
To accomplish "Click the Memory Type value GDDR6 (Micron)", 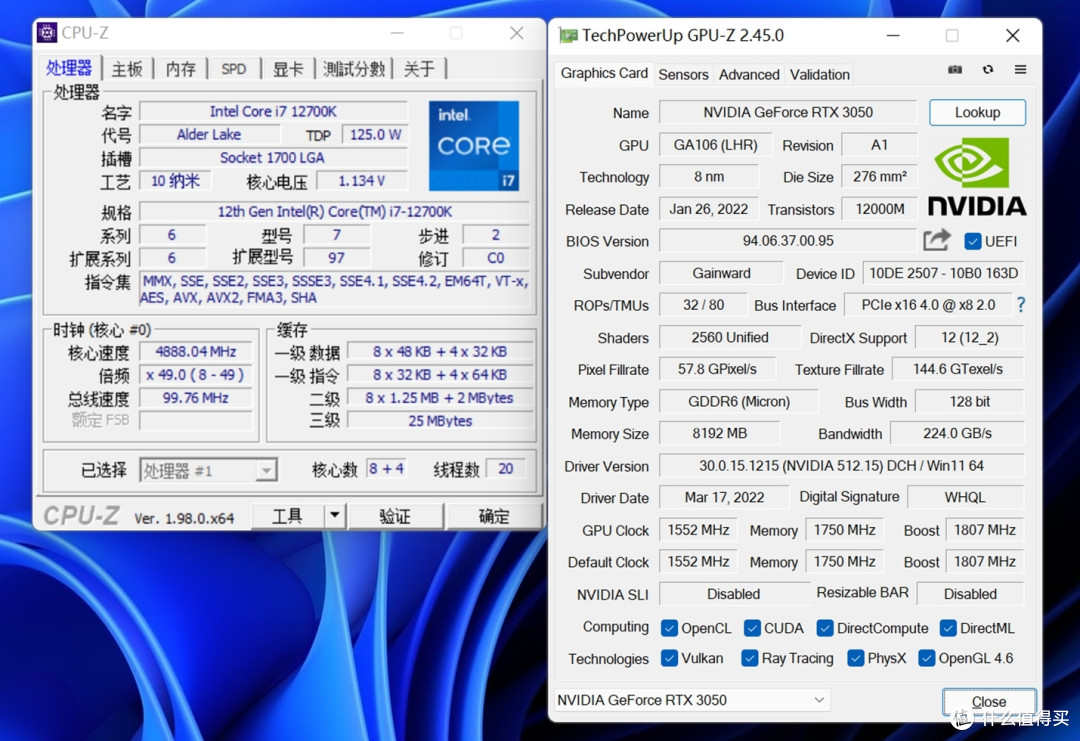I will point(738,401).
